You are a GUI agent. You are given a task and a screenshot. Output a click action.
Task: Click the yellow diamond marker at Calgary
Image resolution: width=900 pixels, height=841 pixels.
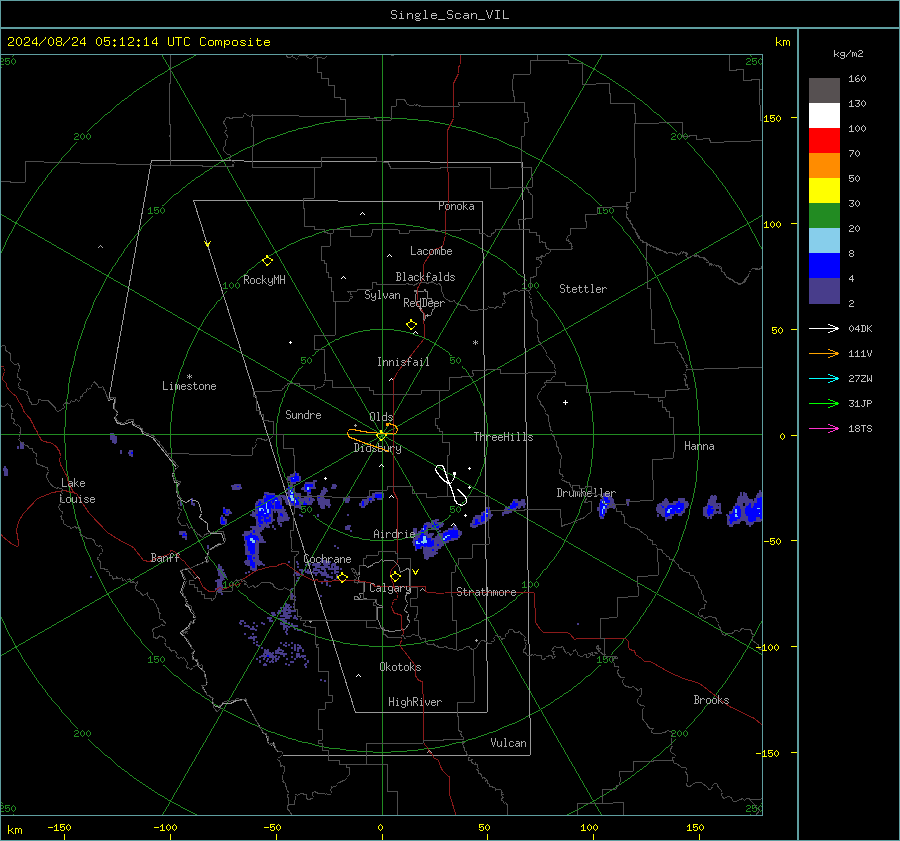(395, 576)
